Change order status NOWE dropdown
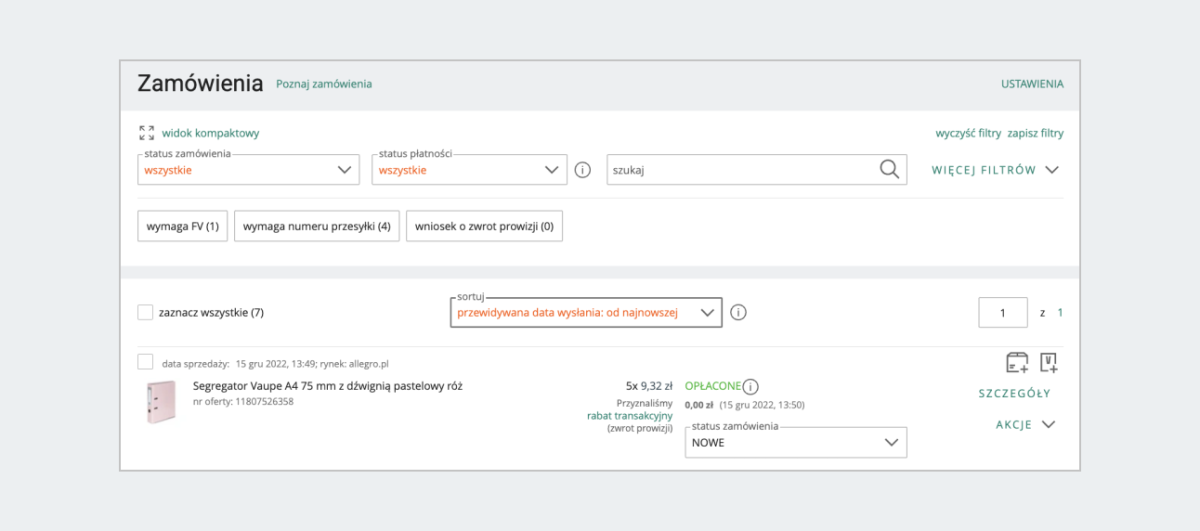The height and width of the screenshot is (531, 1200). 796,442
